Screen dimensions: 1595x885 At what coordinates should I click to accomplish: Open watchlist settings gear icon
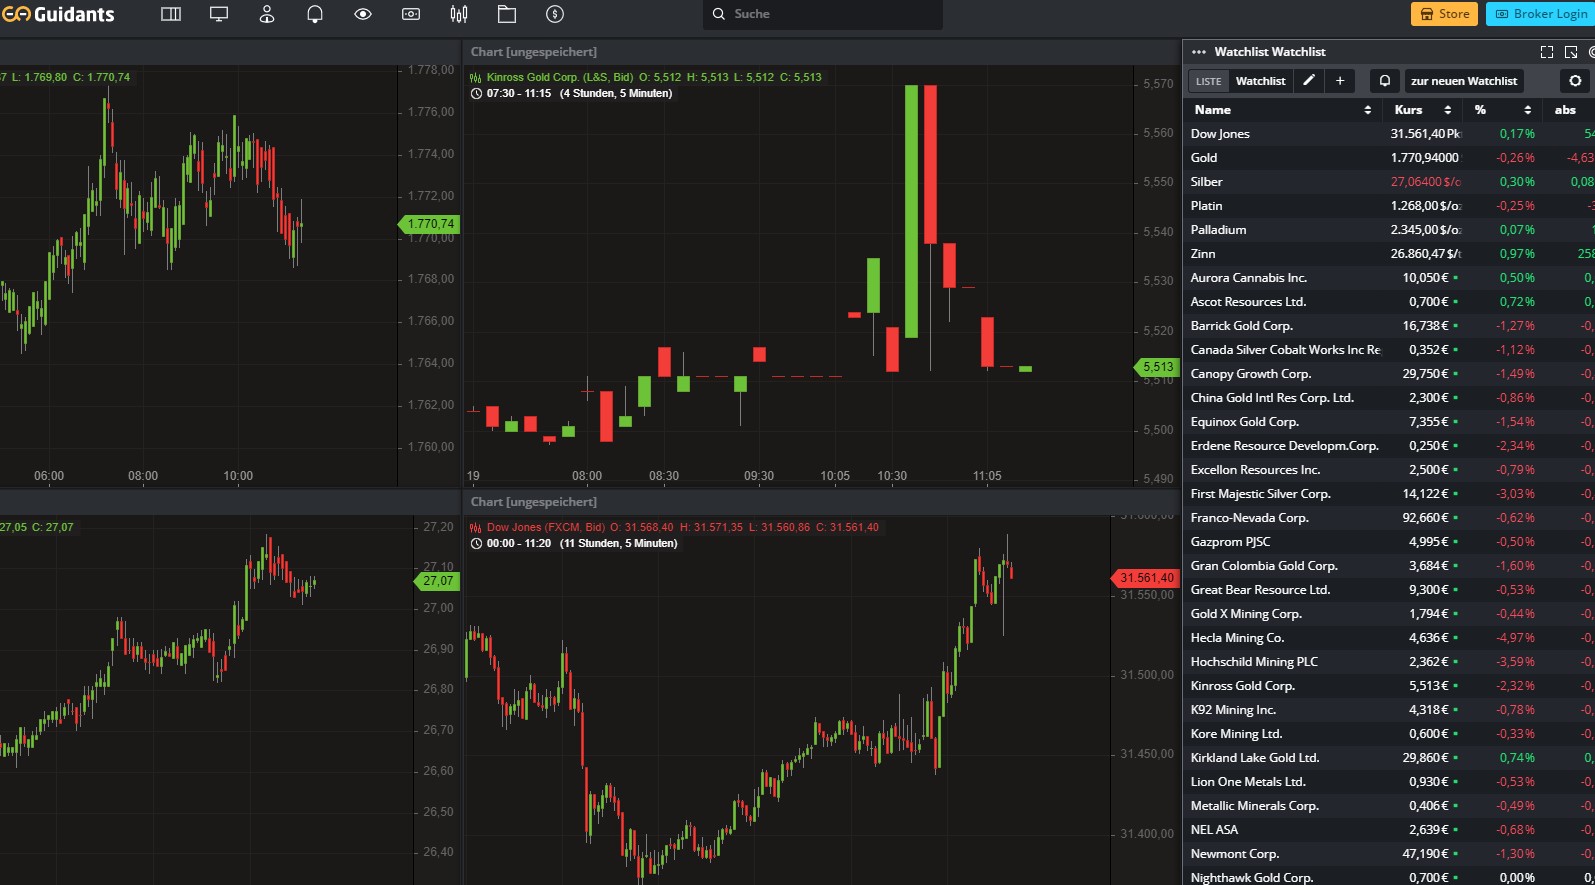coord(1575,81)
